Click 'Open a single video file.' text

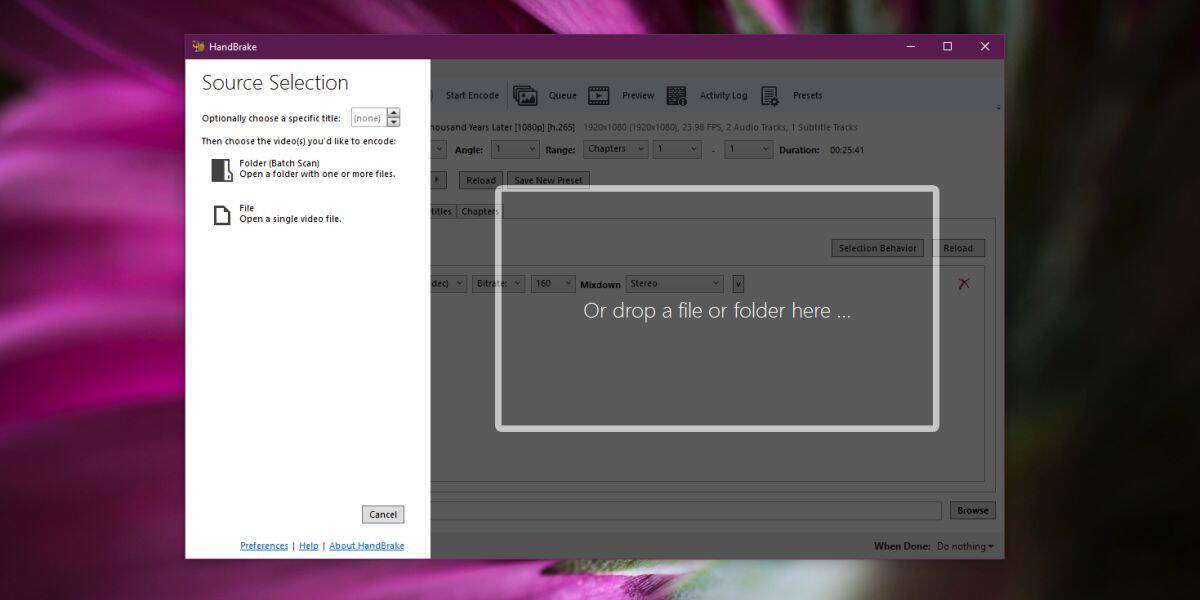pos(290,219)
